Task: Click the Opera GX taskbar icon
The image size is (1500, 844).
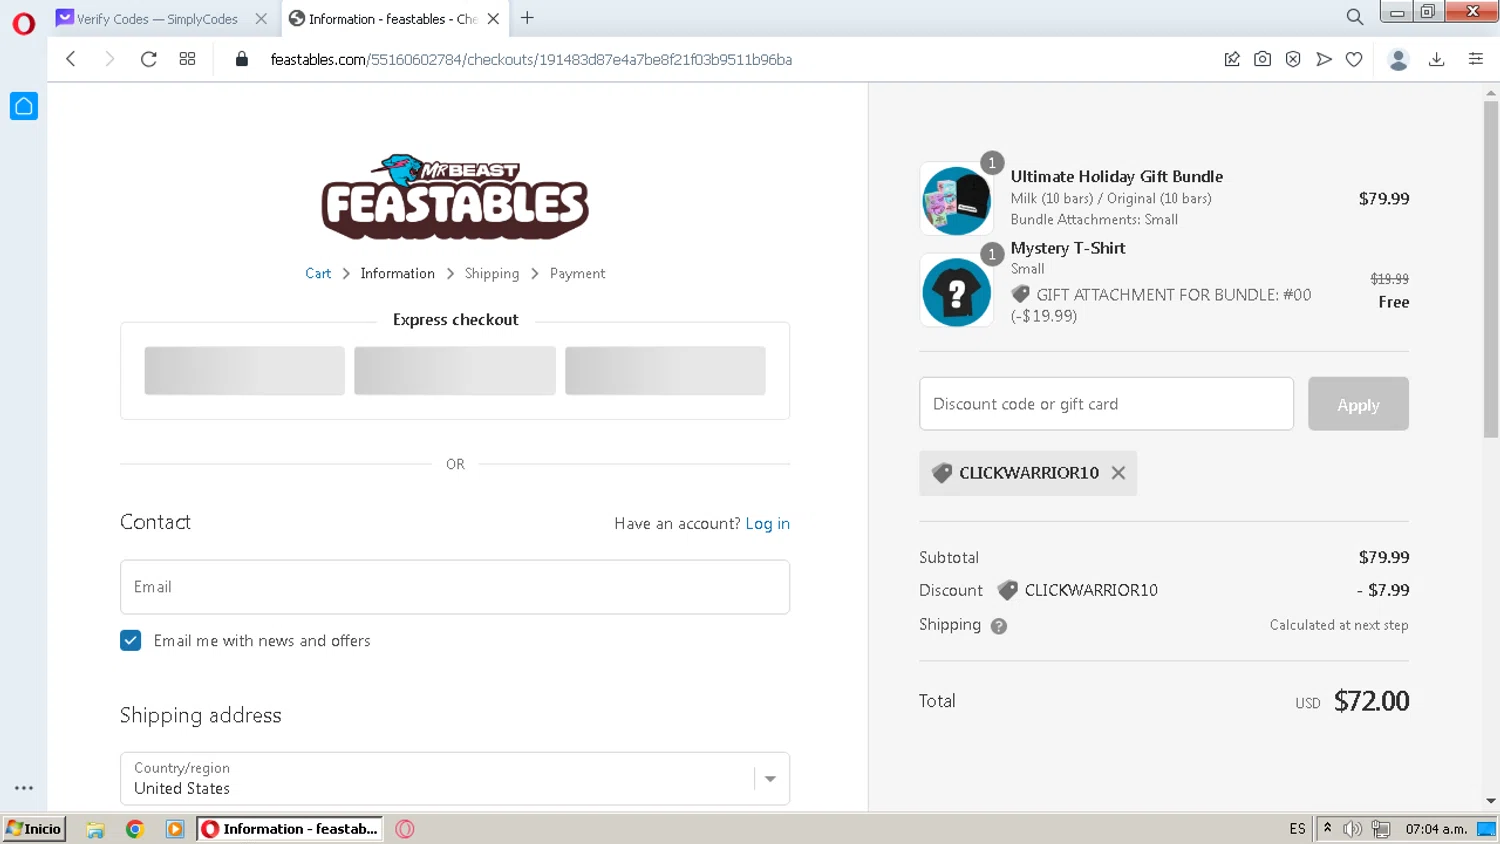Action: pyautogui.click(x=405, y=829)
